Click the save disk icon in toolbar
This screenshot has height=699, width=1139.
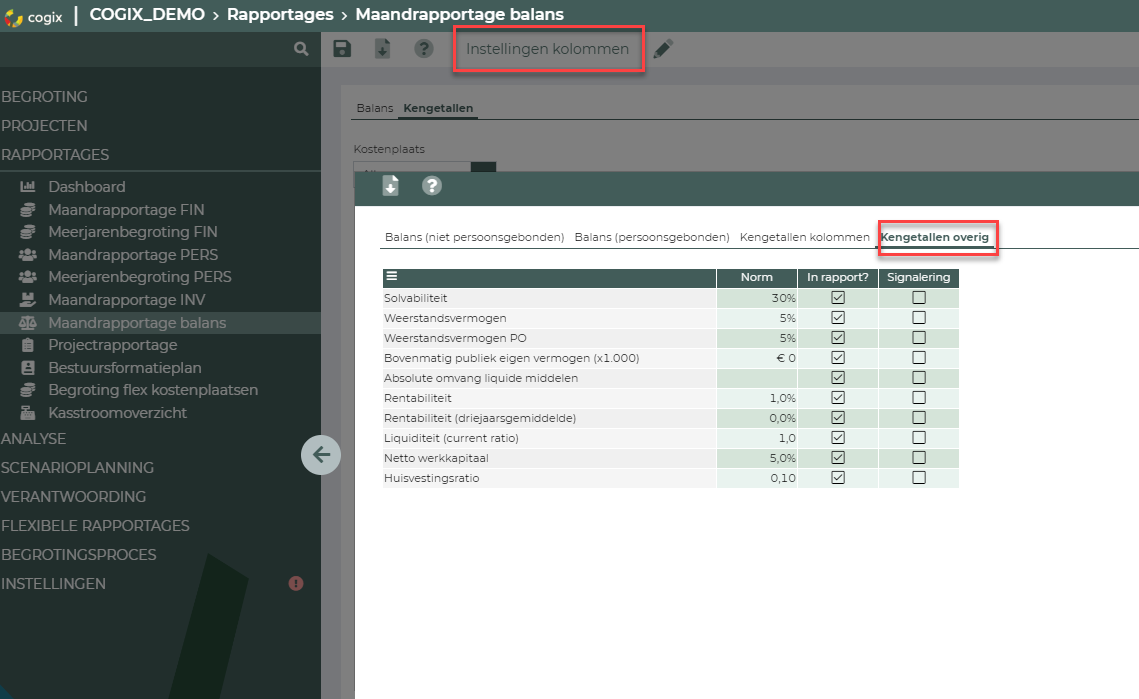click(342, 49)
